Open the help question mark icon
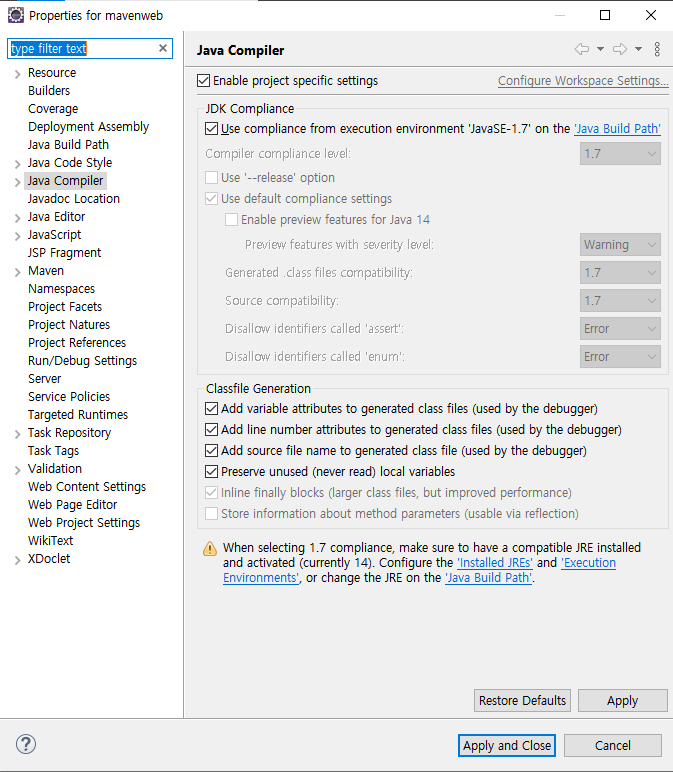The image size is (673, 772). pos(26,744)
